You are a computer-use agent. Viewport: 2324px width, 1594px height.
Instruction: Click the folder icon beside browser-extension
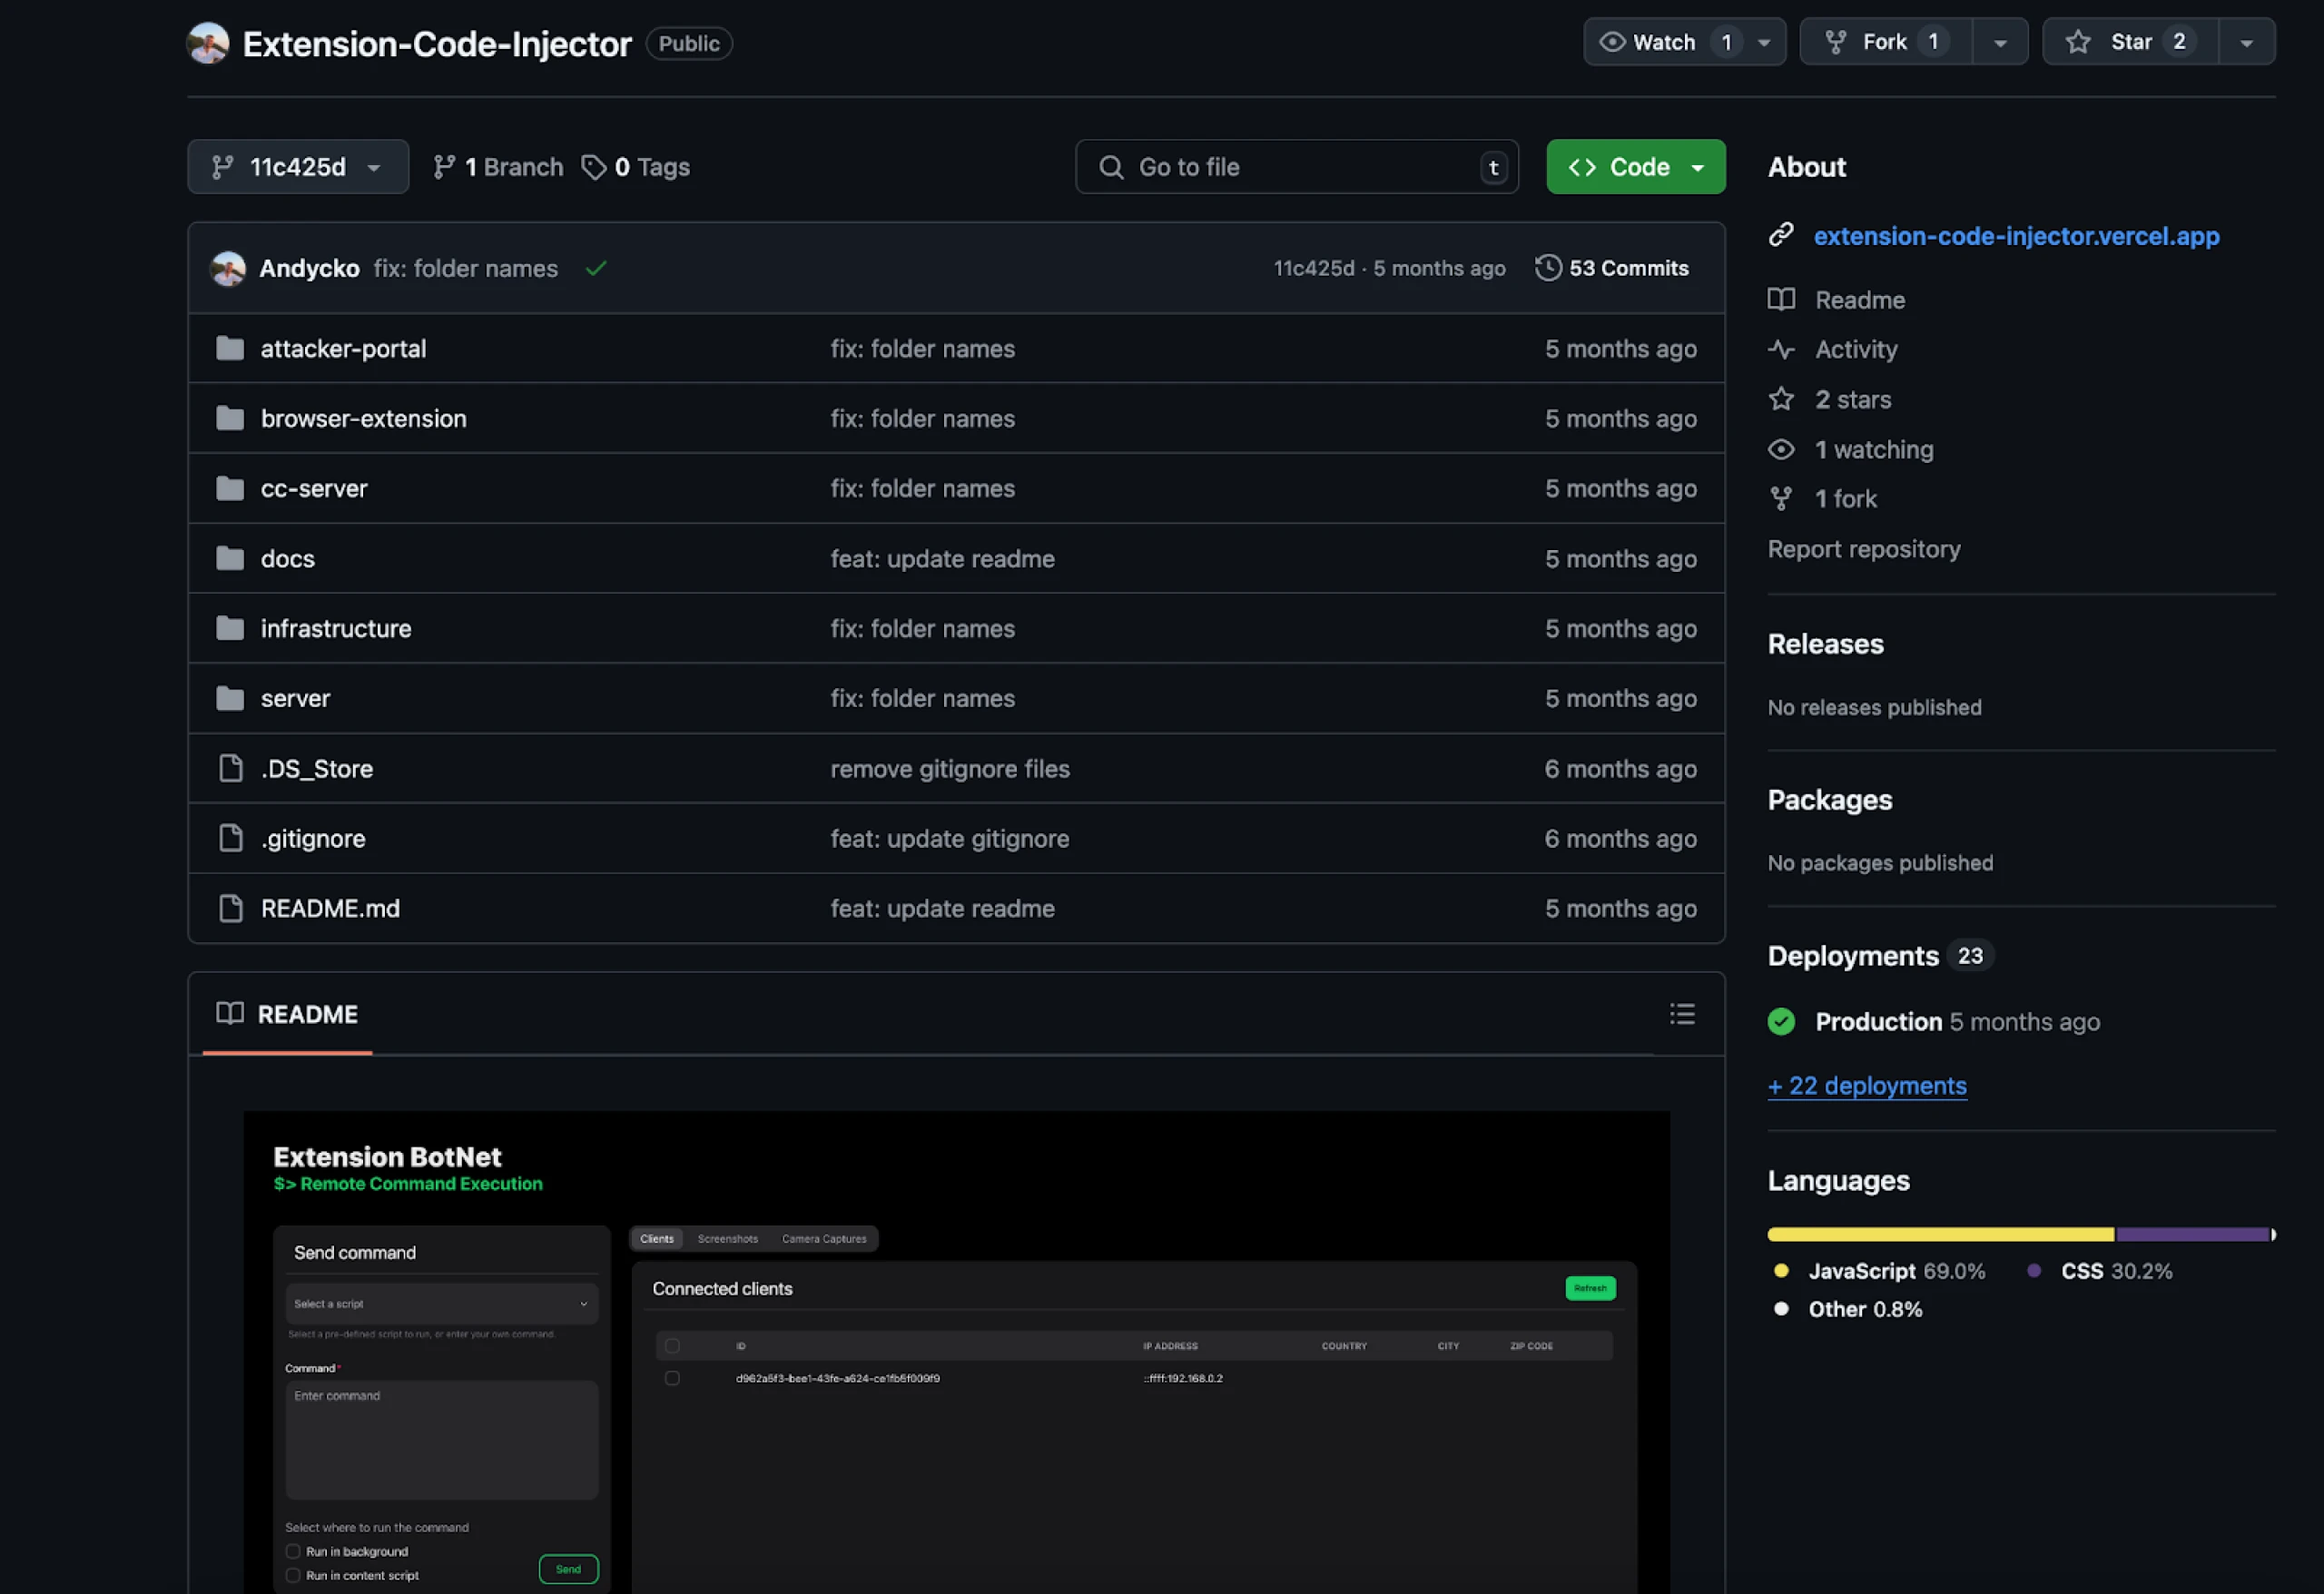(x=230, y=419)
